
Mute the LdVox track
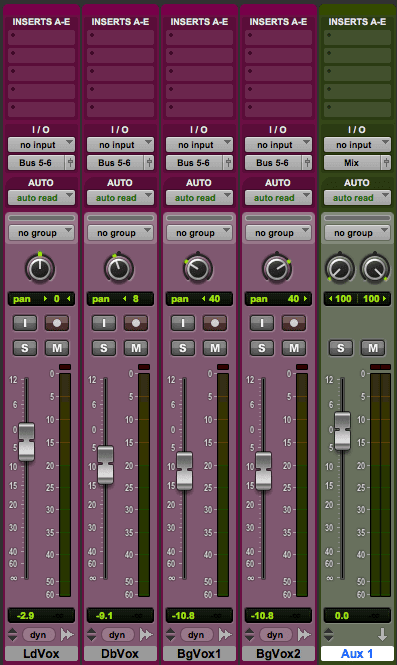click(x=57, y=348)
